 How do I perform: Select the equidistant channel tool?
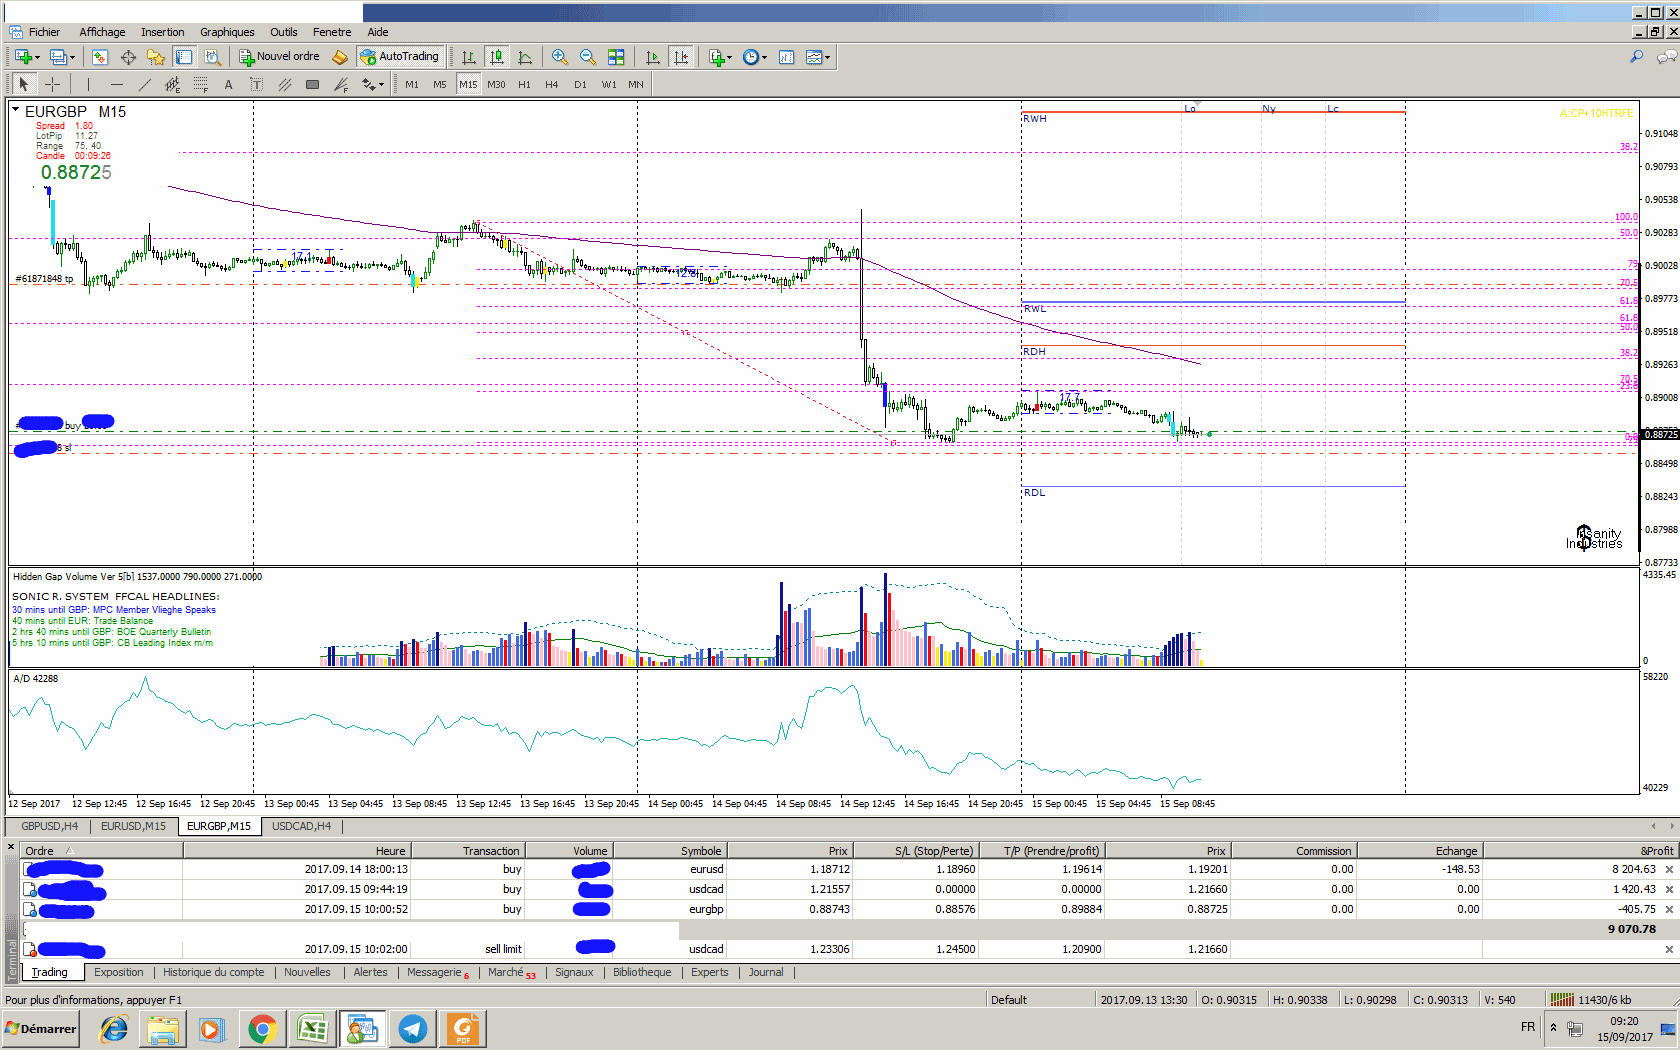(172, 85)
